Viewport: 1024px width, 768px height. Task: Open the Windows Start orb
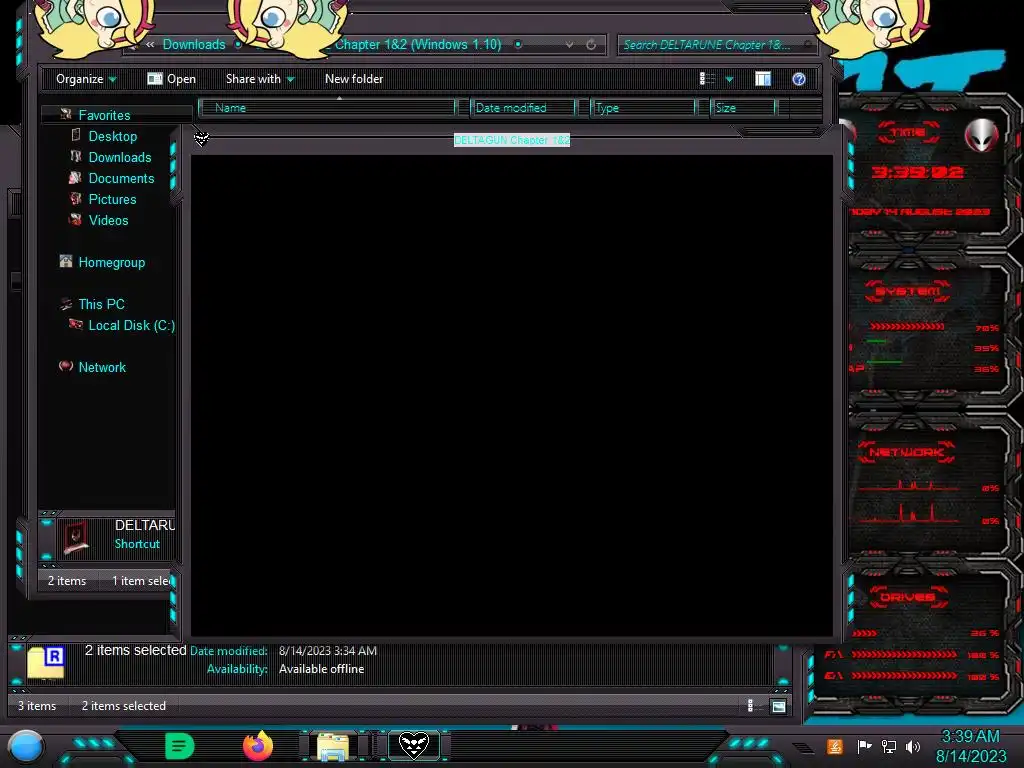tap(27, 747)
